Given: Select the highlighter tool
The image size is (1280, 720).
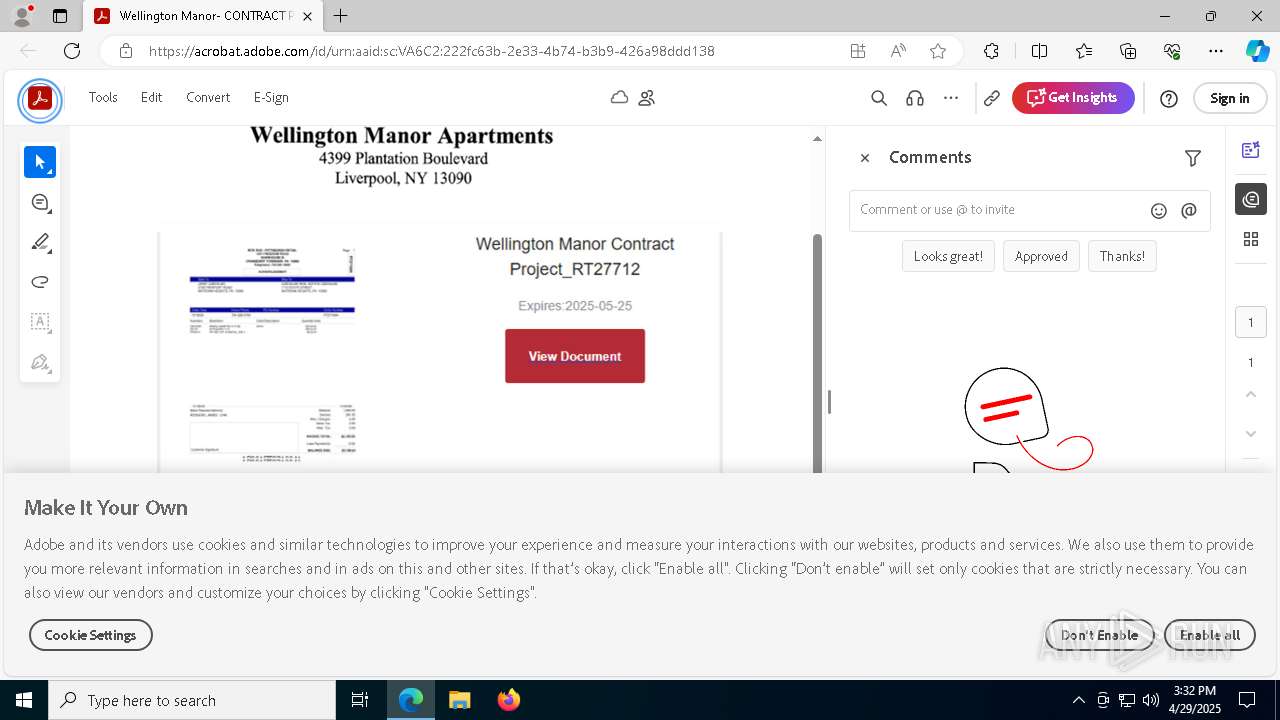Looking at the screenshot, I should point(40,242).
